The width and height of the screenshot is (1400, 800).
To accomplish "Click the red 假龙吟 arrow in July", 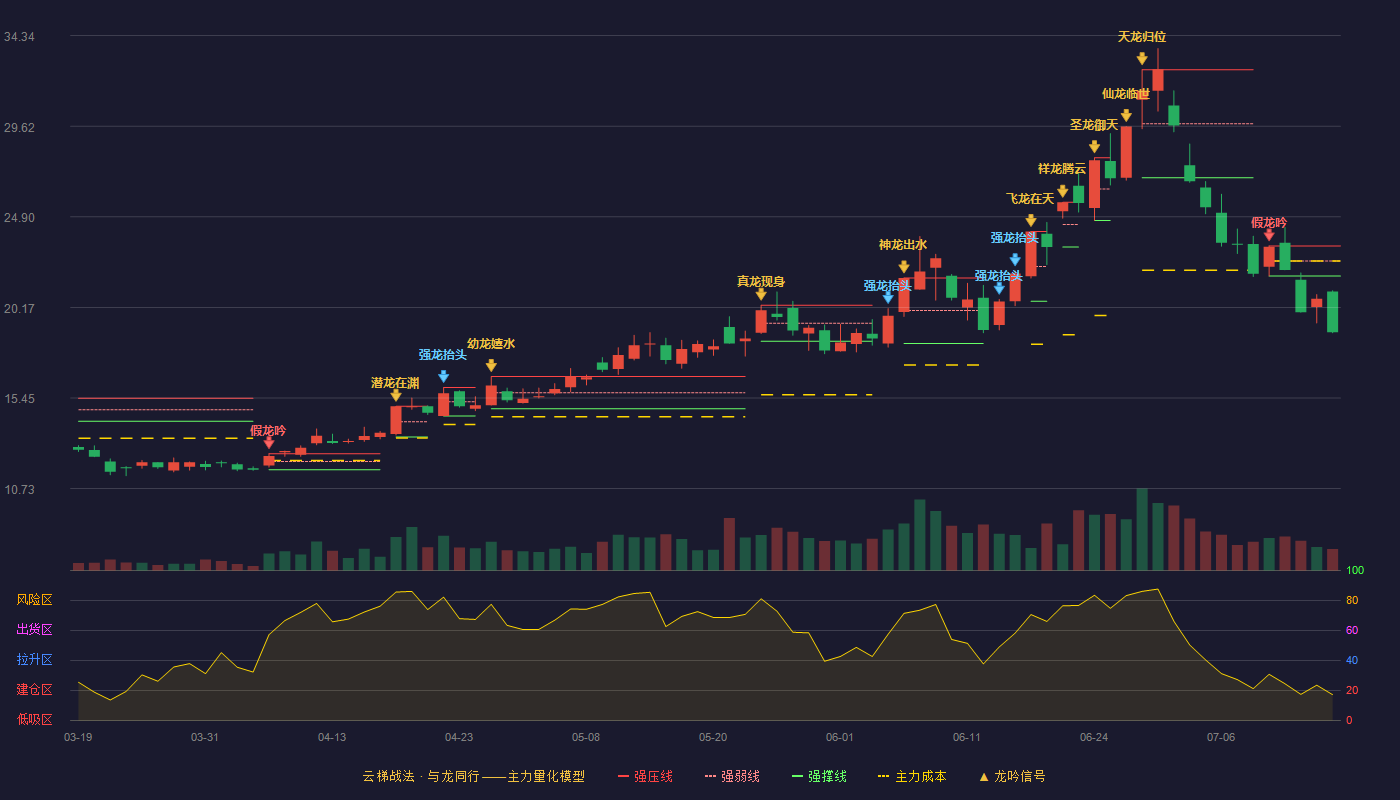I will click(x=1269, y=235).
